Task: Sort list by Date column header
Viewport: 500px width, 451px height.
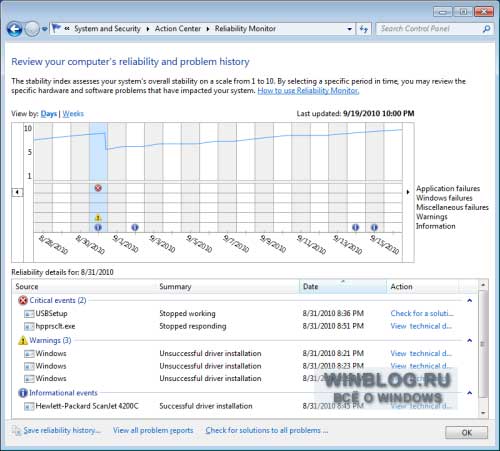Action: point(343,286)
